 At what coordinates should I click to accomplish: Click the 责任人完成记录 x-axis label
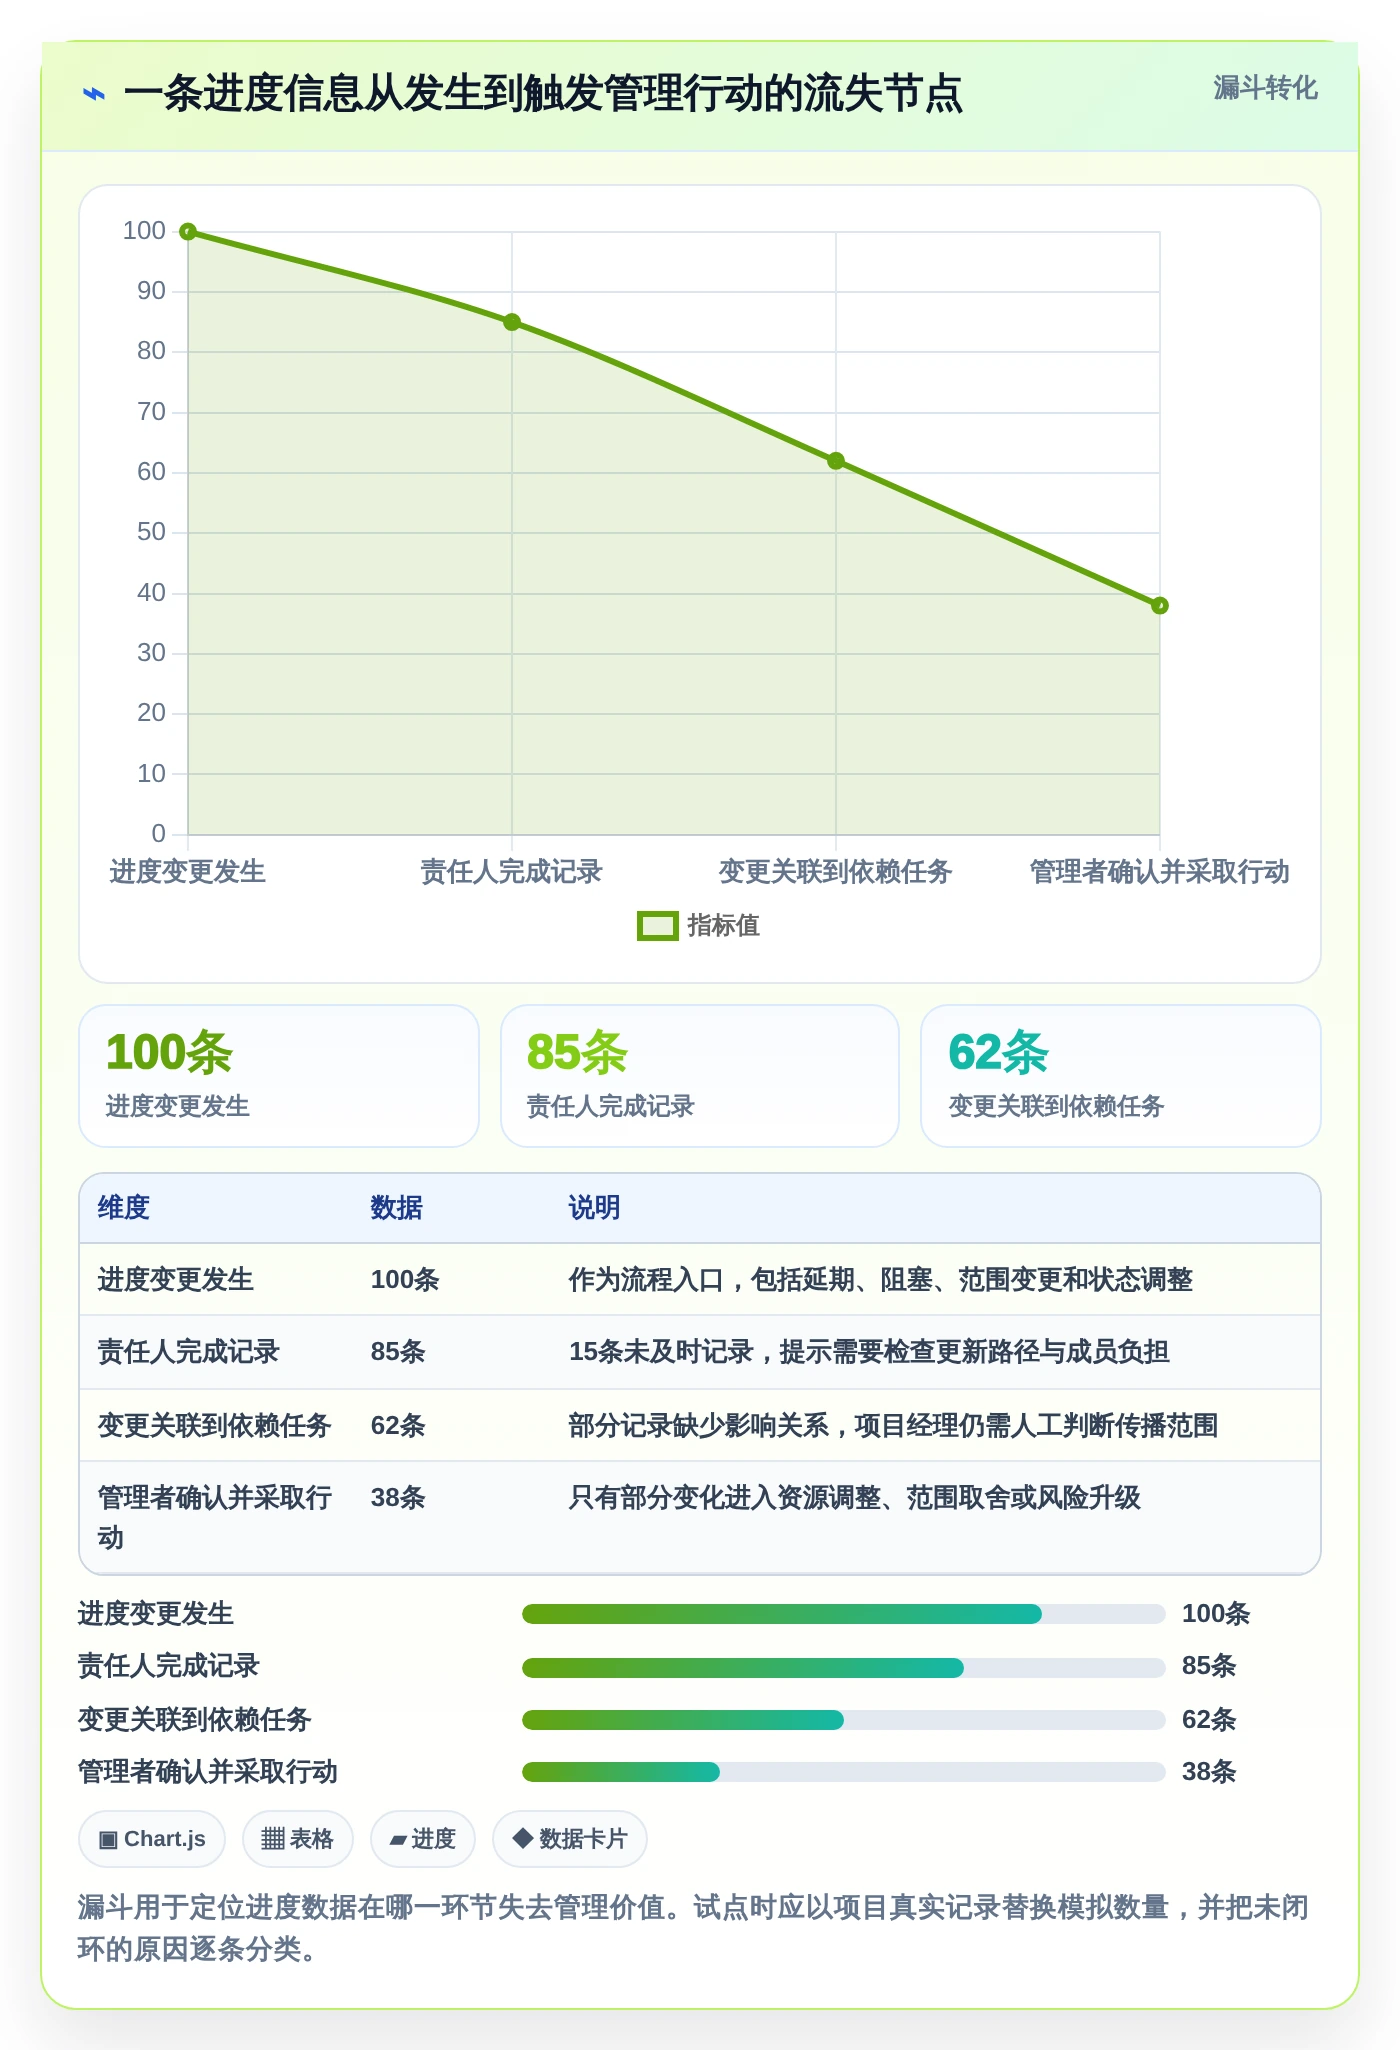[x=511, y=872]
